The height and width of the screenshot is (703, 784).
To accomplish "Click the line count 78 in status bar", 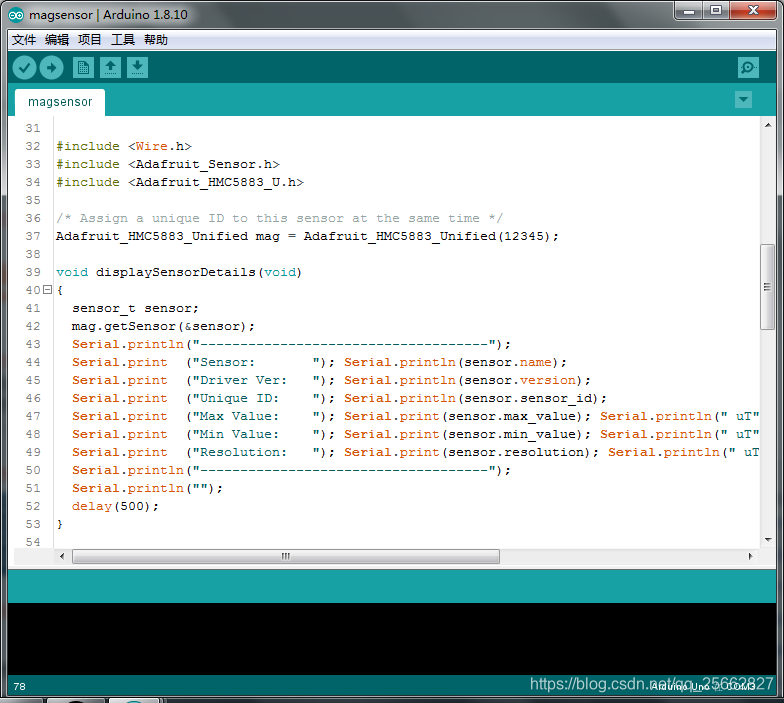I will [x=20, y=686].
